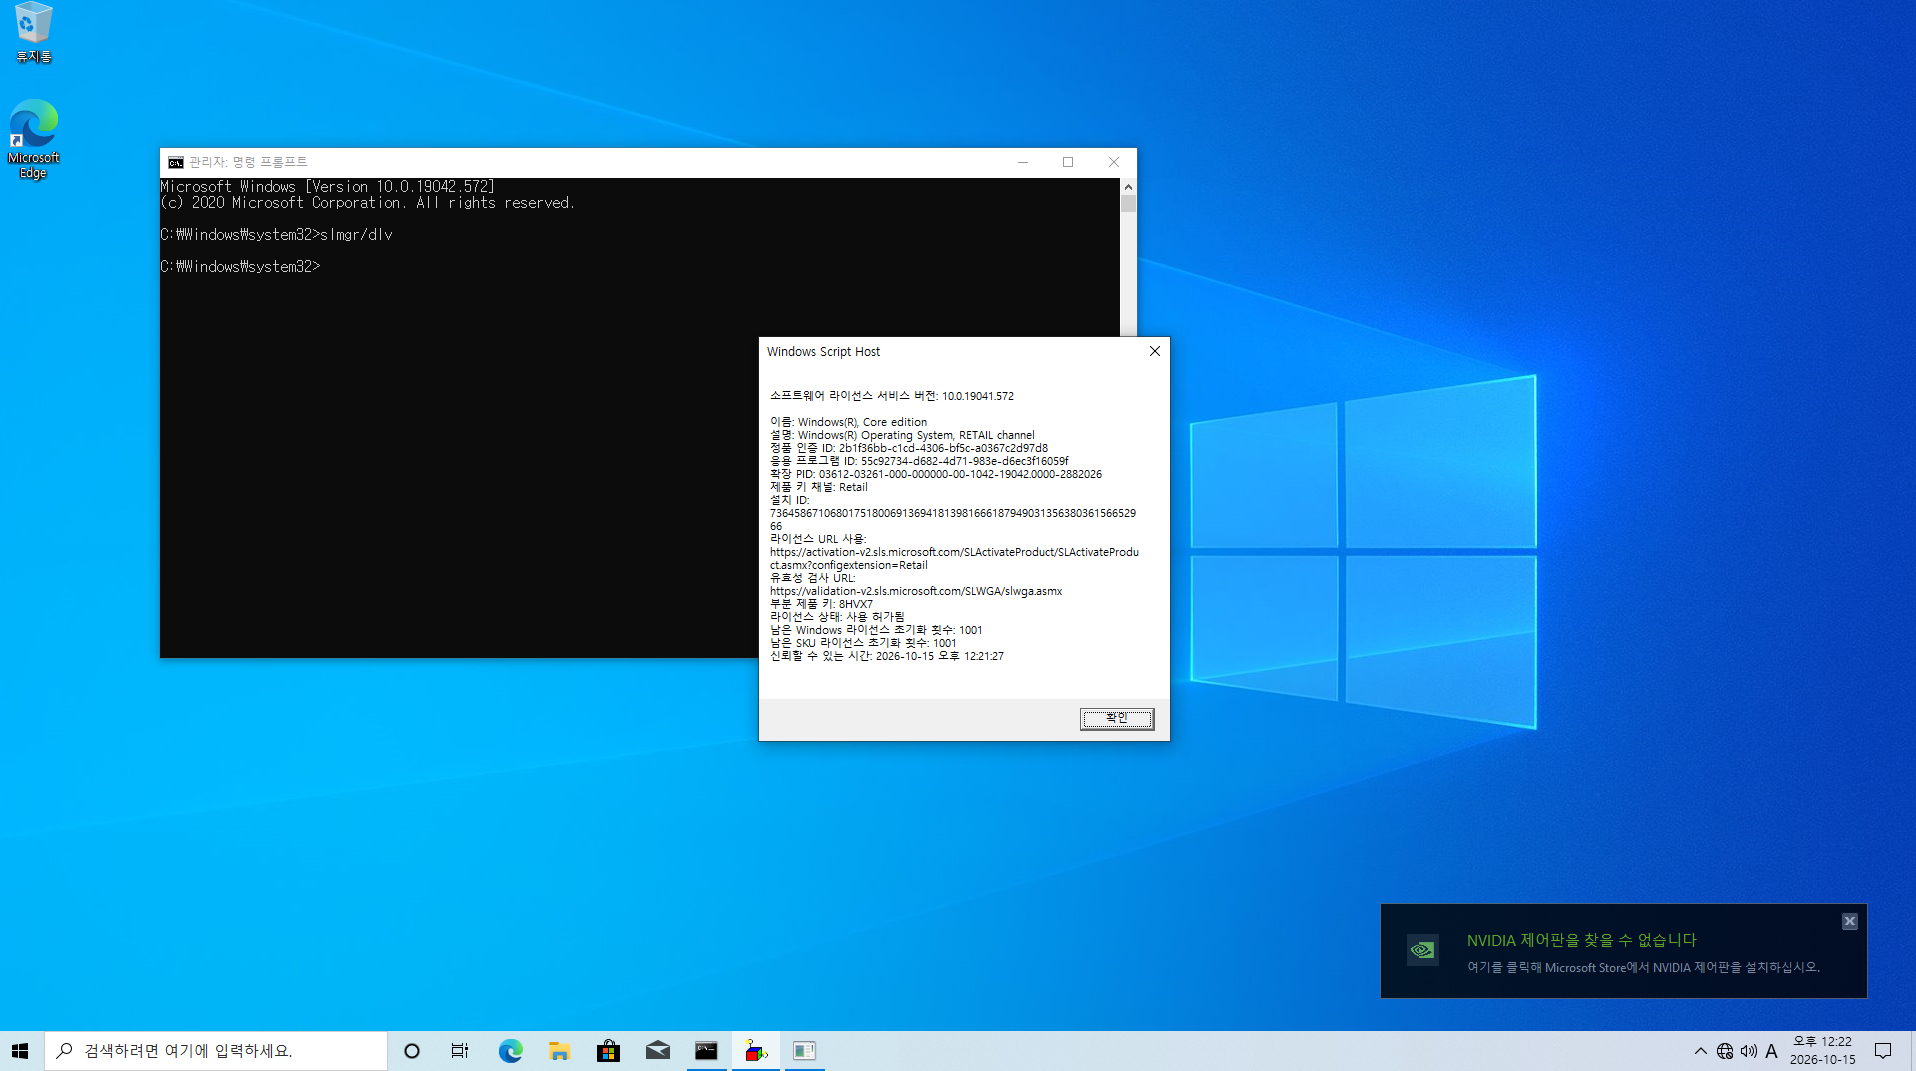Open File Explorer from the taskbar
1916x1071 pixels.
click(559, 1050)
